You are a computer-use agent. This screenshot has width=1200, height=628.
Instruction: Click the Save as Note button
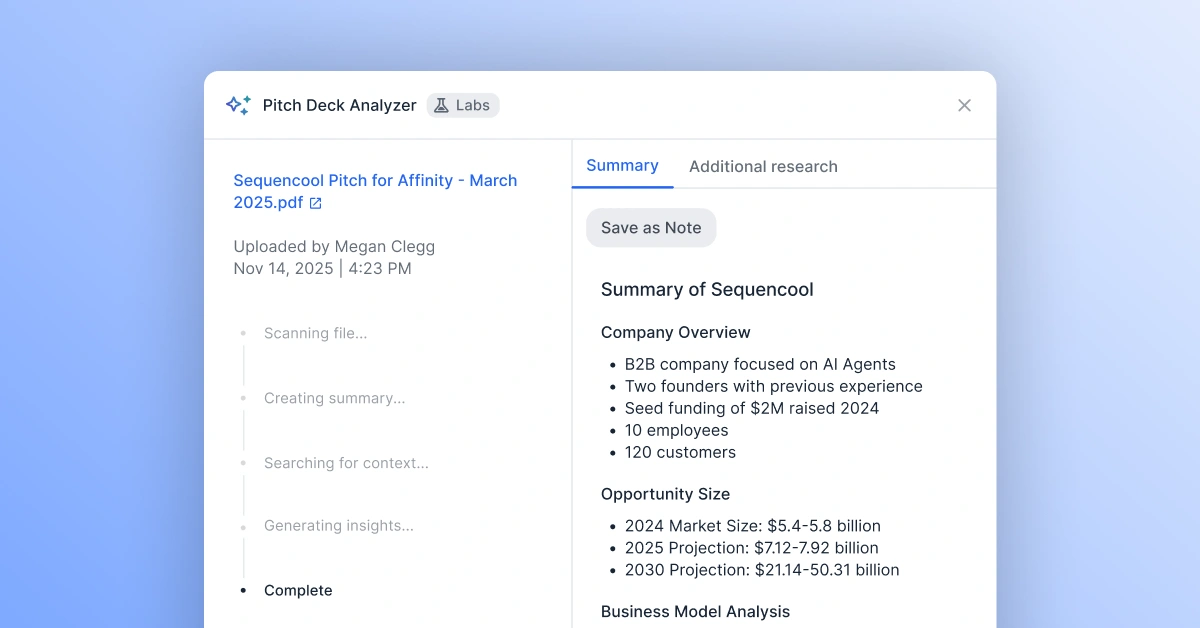(x=651, y=227)
